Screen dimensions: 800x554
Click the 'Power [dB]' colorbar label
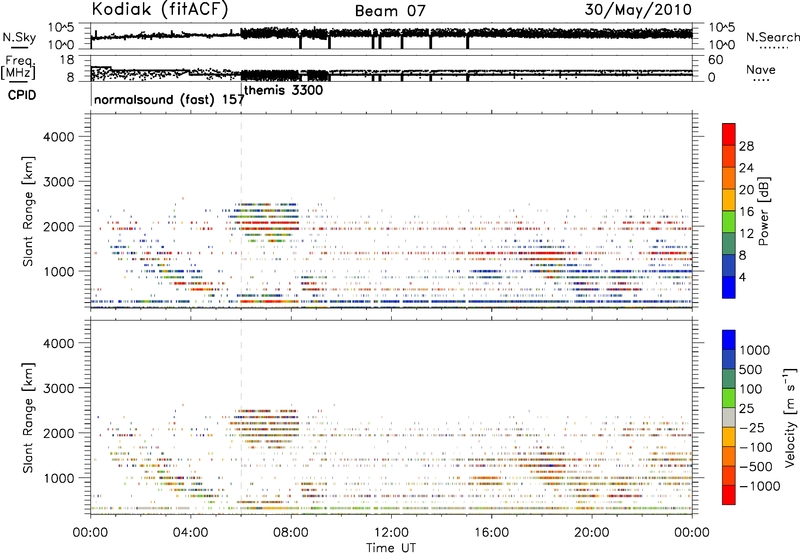(x=763, y=211)
